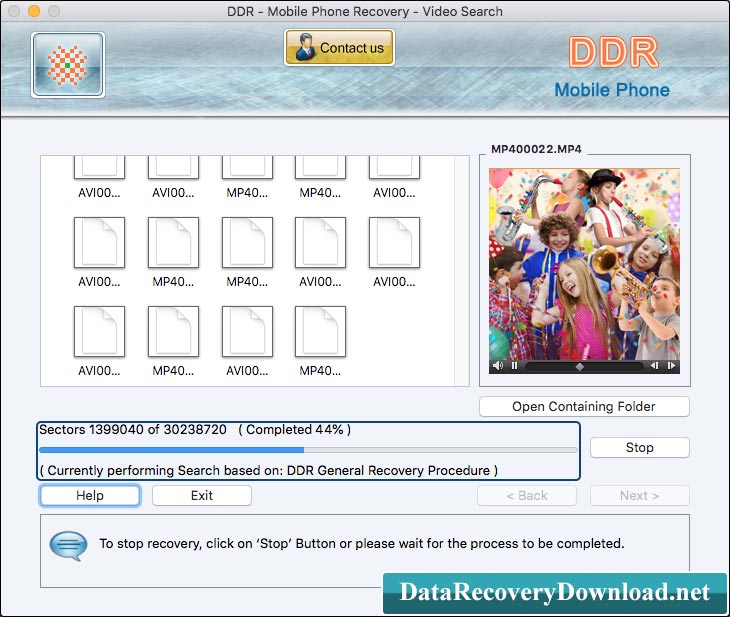This screenshot has width=730, height=617.
Task: Click the blue scan progress bar
Action: pos(308,450)
